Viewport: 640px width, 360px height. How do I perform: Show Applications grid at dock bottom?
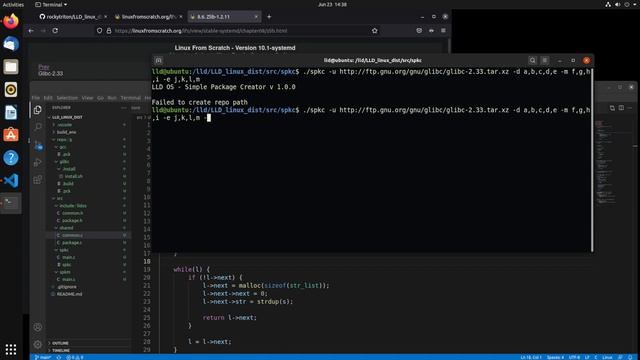coord(11,349)
